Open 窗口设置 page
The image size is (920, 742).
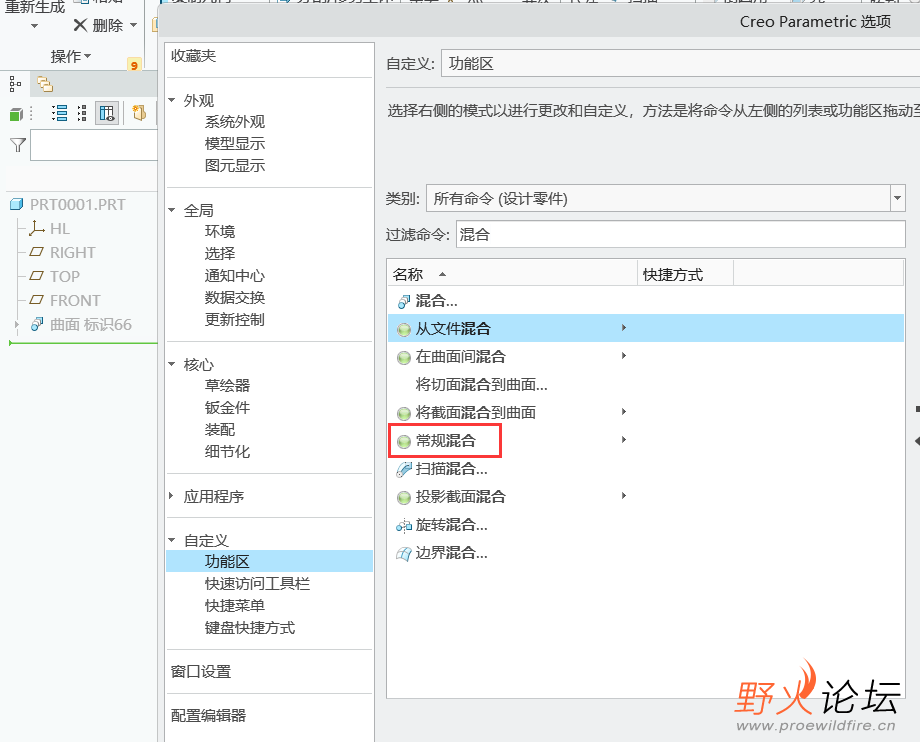point(201,672)
